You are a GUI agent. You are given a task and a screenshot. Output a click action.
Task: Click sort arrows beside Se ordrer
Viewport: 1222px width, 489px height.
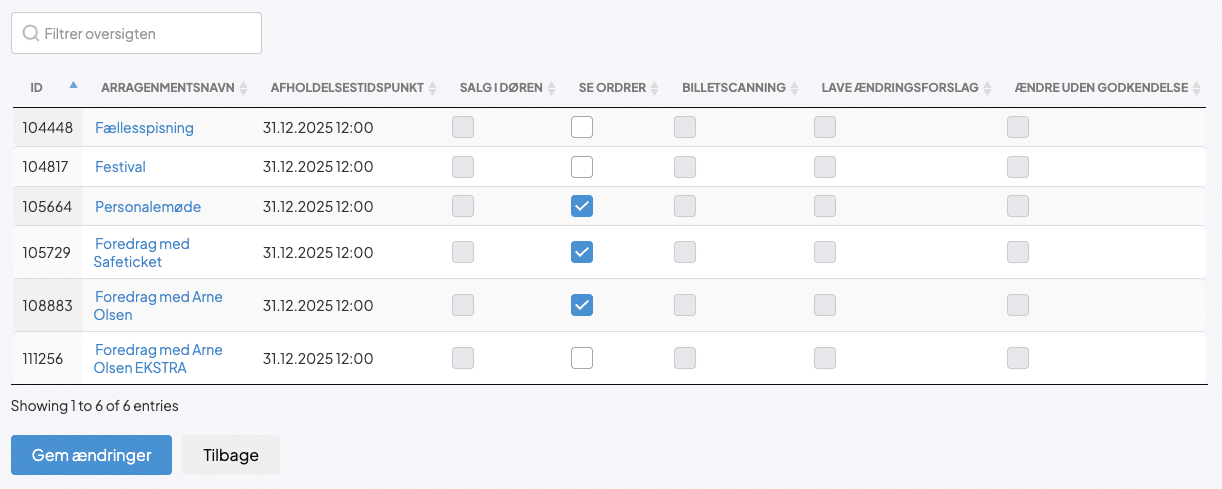click(654, 88)
